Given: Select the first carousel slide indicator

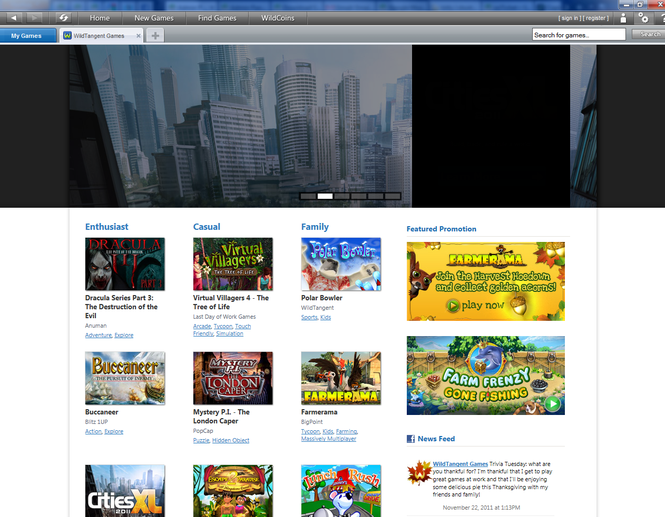Looking at the screenshot, I should [308, 196].
